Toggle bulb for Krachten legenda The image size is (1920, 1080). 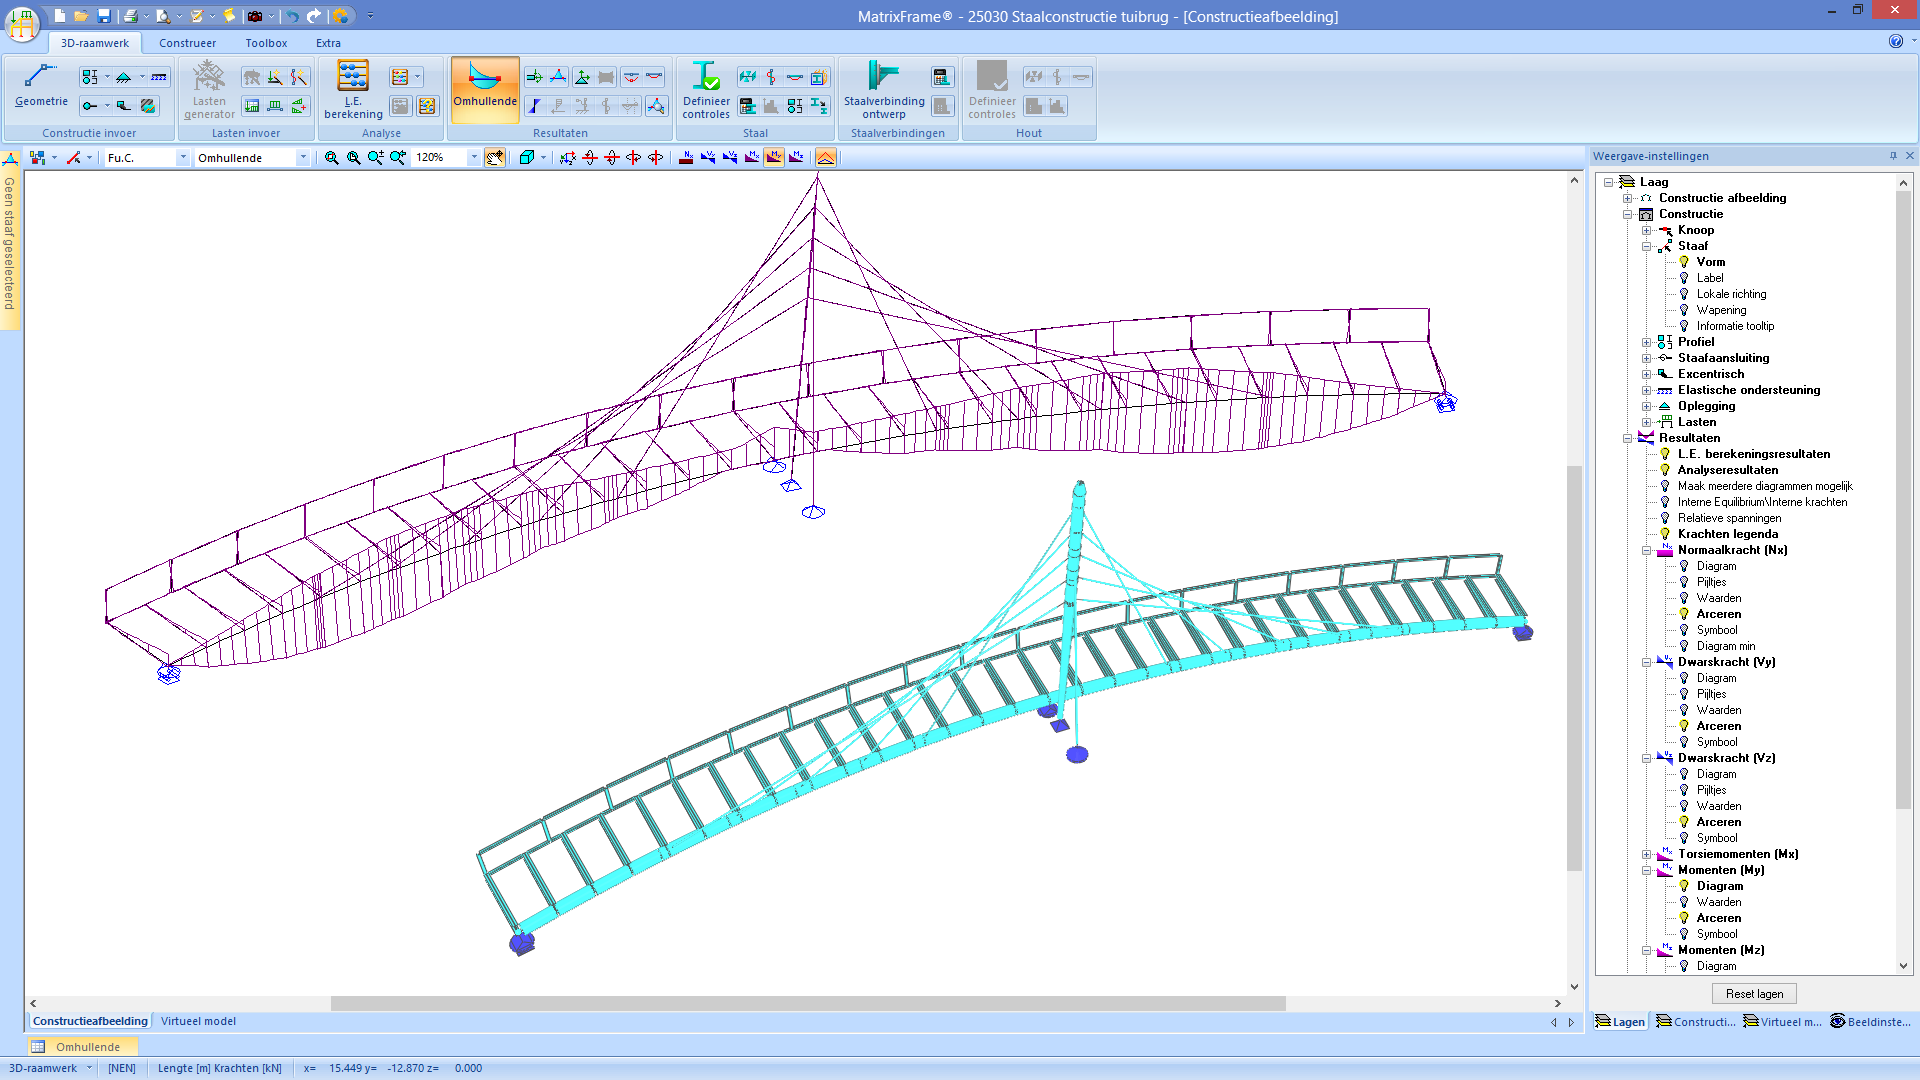pyautogui.click(x=1665, y=534)
